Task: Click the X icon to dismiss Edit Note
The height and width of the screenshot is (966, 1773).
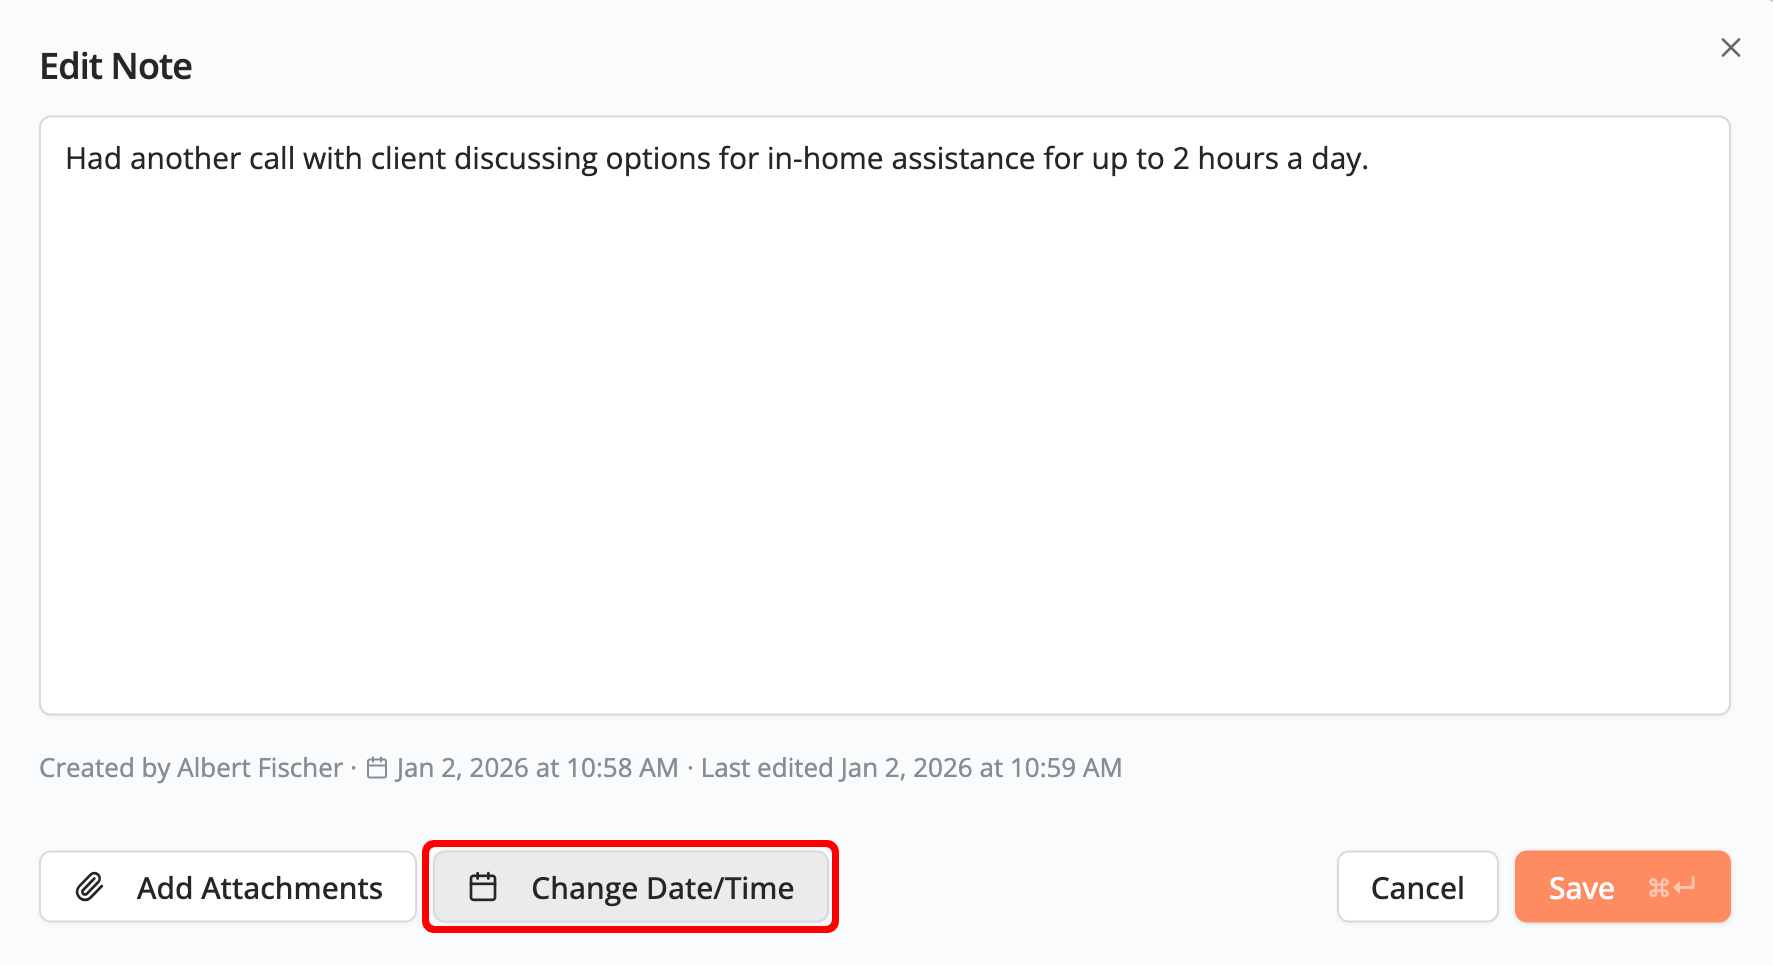Action: point(1731,47)
